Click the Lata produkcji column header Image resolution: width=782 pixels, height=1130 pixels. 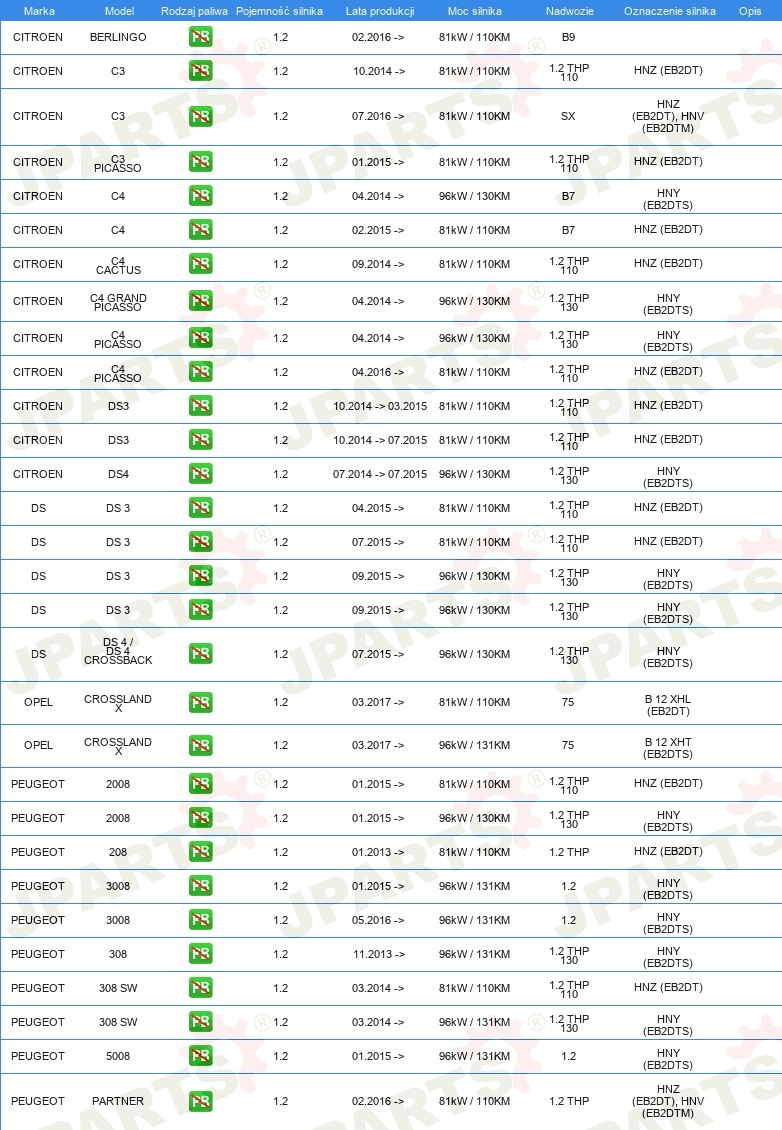[x=380, y=11]
